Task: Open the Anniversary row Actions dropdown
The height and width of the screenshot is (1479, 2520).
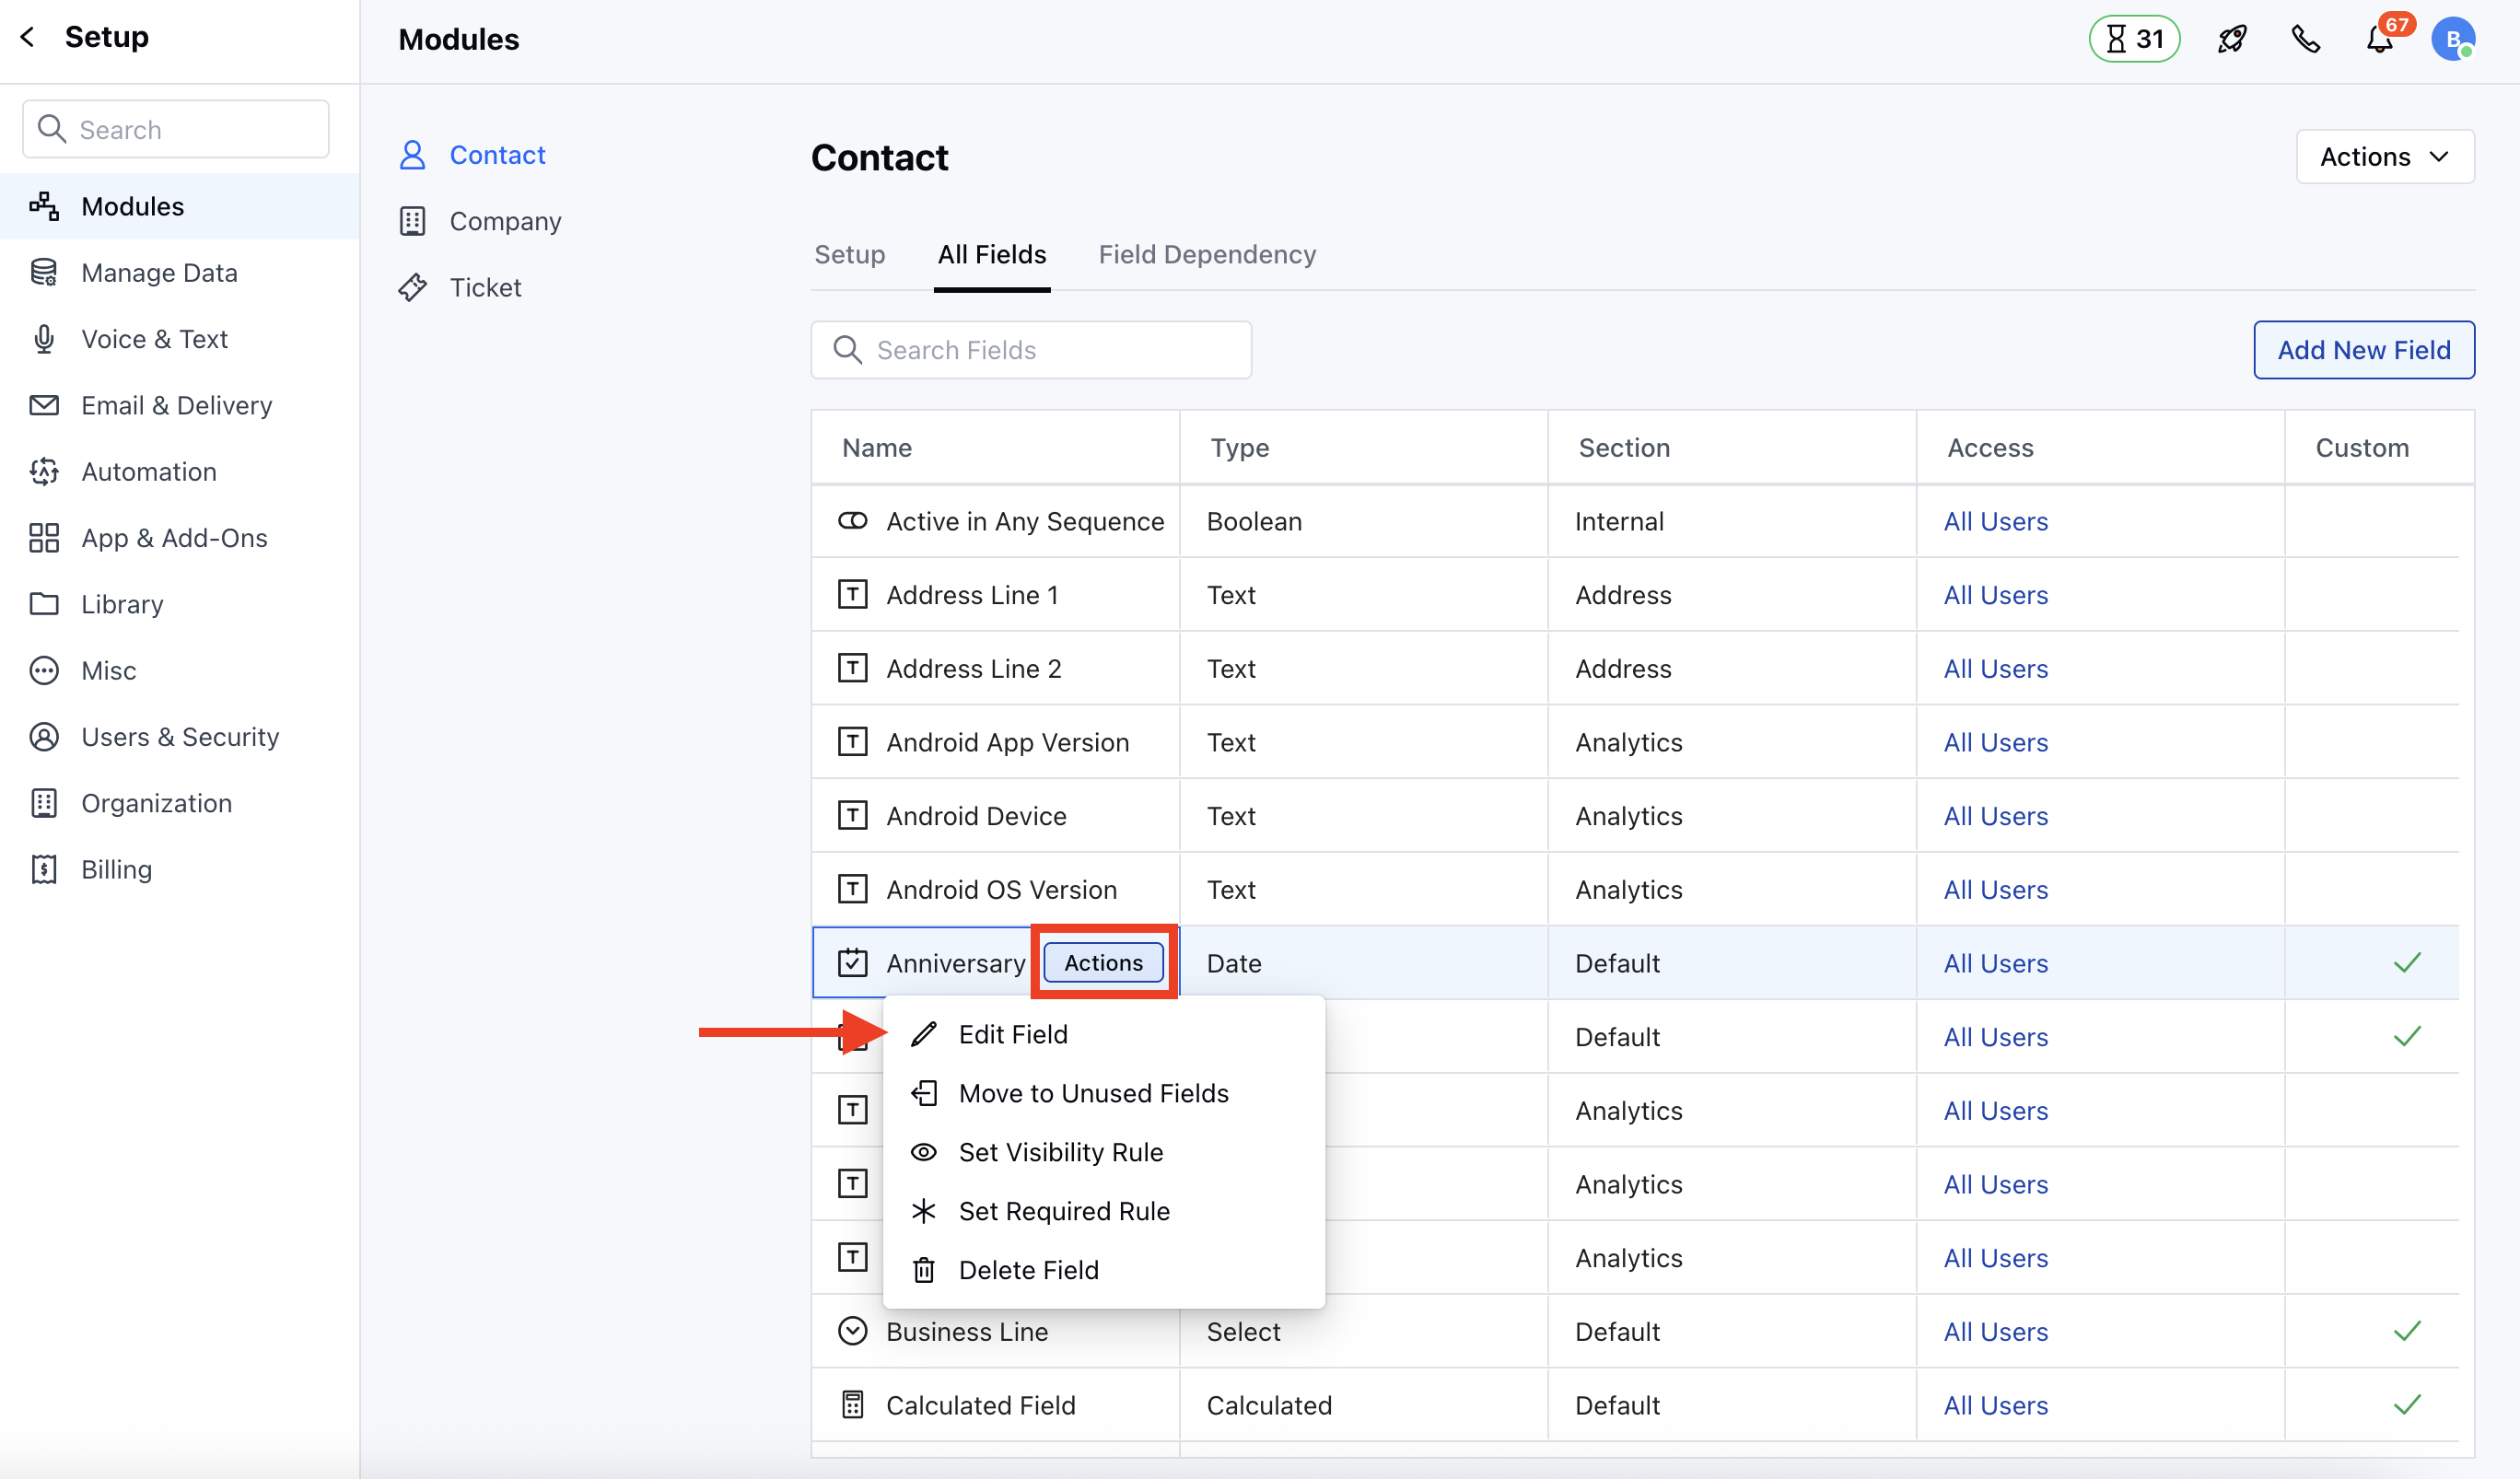Action: click(x=1102, y=962)
